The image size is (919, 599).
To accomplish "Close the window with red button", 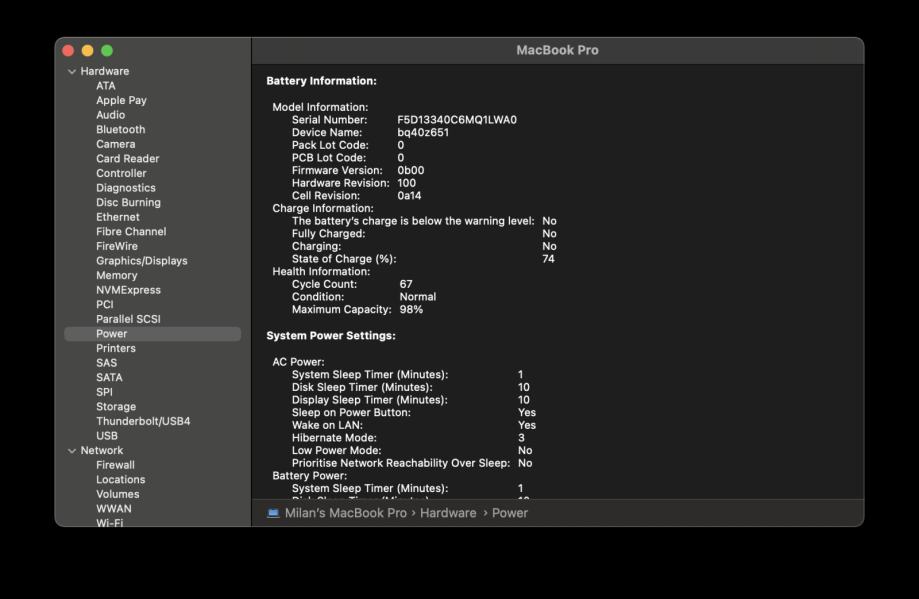I will 68,51.
